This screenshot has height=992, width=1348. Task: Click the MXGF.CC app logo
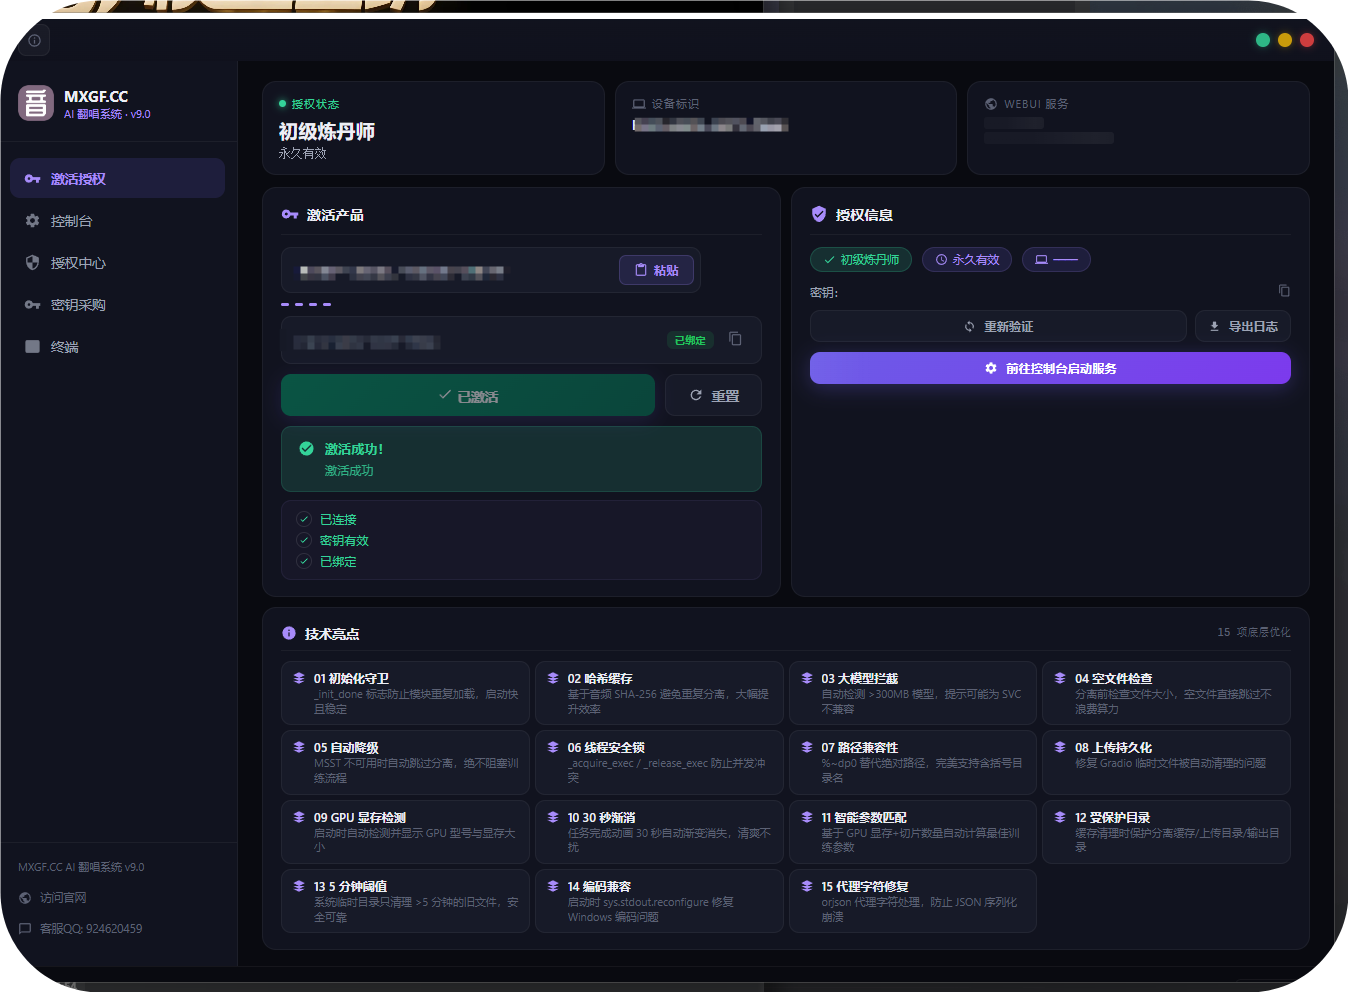pyautogui.click(x=36, y=102)
